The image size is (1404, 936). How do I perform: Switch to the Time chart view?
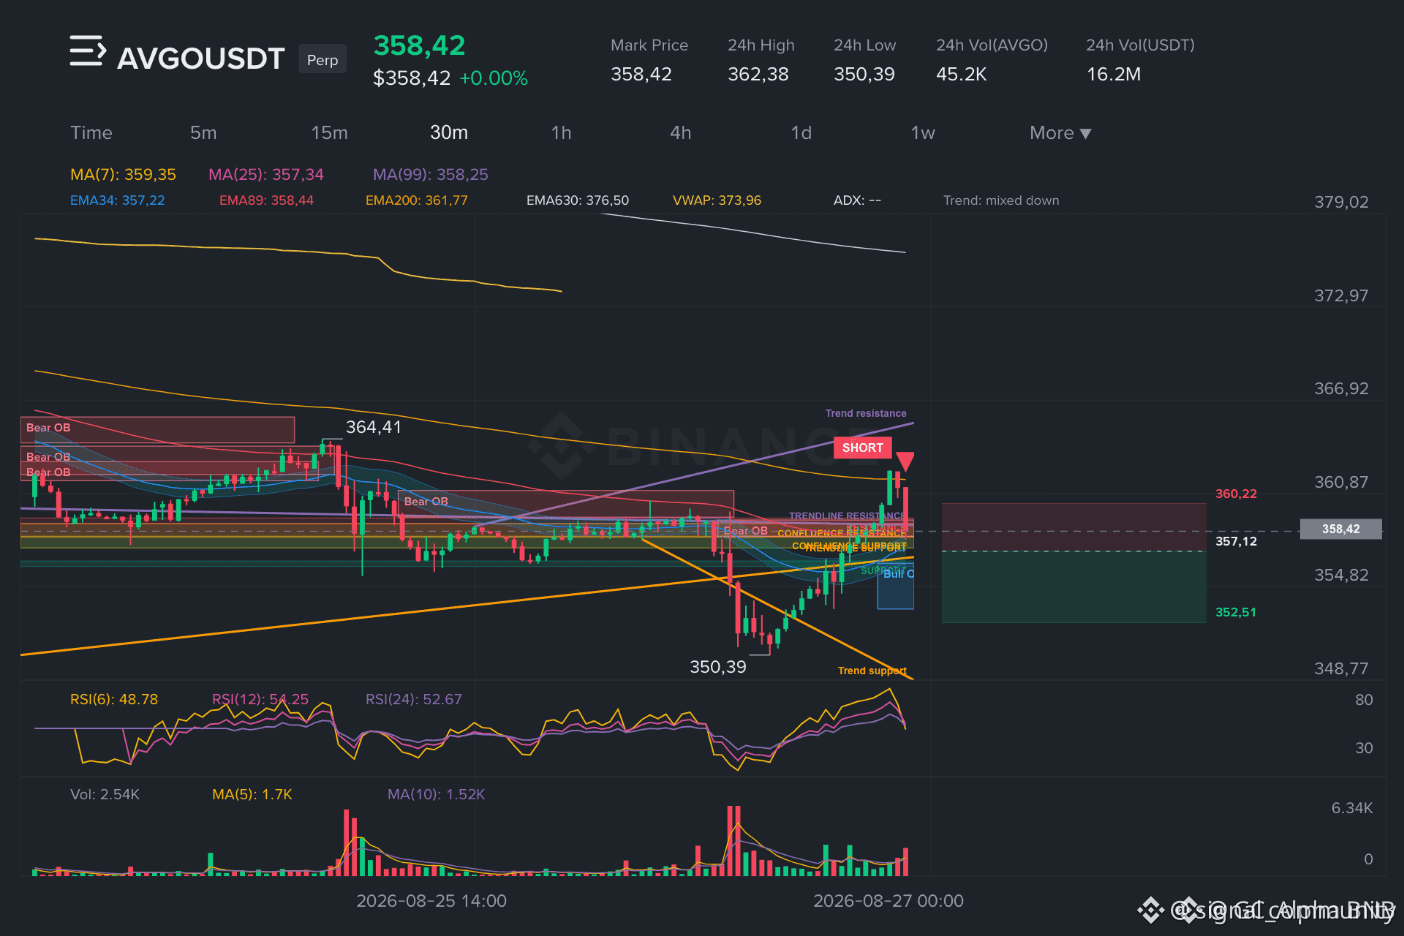(x=91, y=133)
